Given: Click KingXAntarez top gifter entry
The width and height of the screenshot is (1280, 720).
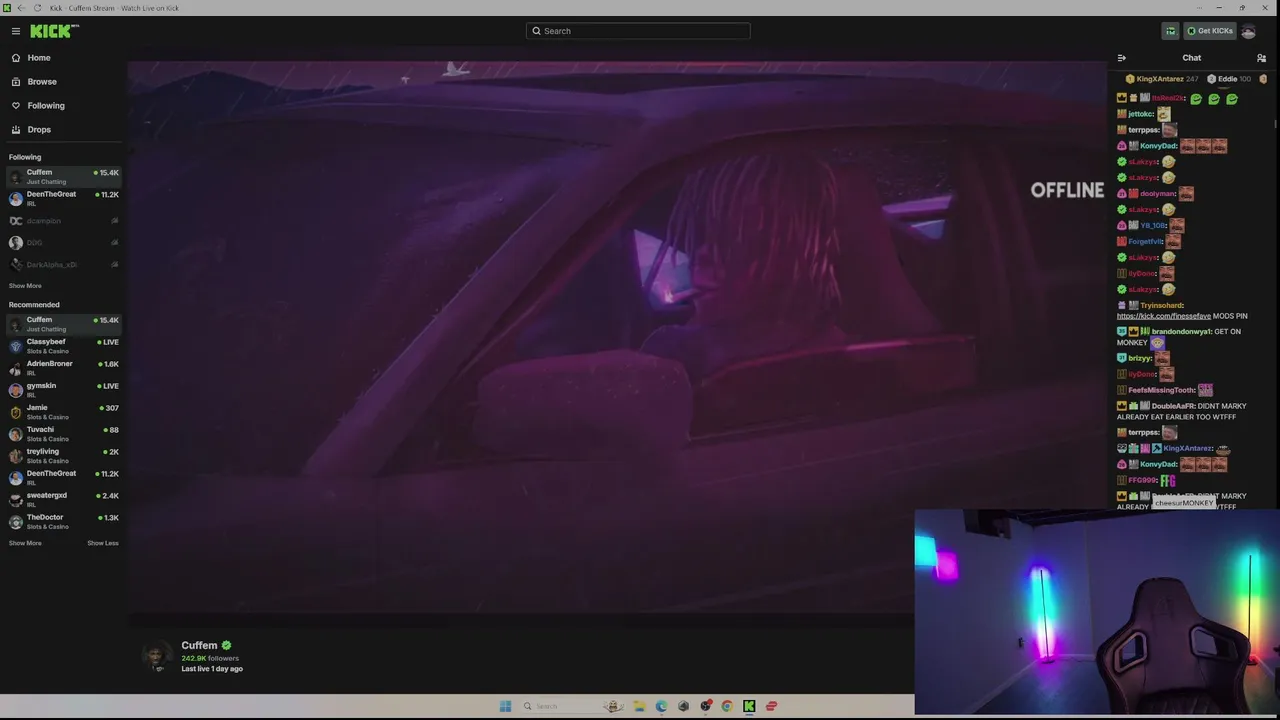Looking at the screenshot, I should (1161, 79).
